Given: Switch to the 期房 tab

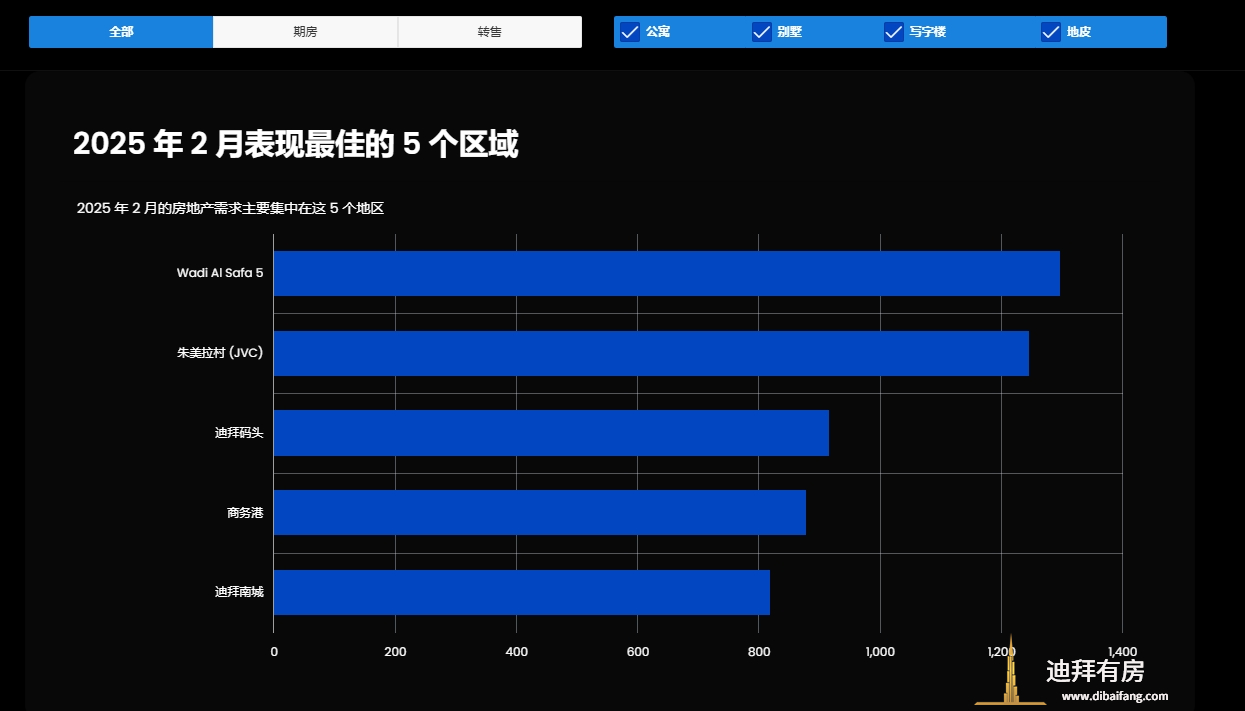Looking at the screenshot, I should click(x=305, y=32).
